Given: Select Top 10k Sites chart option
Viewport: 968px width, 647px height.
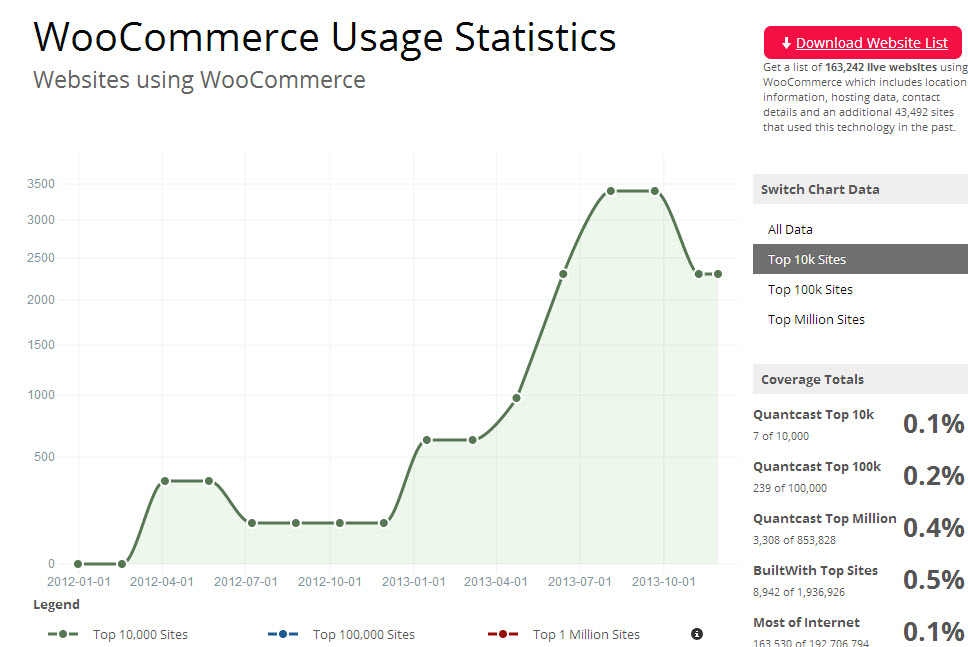Looking at the screenshot, I should 861,259.
